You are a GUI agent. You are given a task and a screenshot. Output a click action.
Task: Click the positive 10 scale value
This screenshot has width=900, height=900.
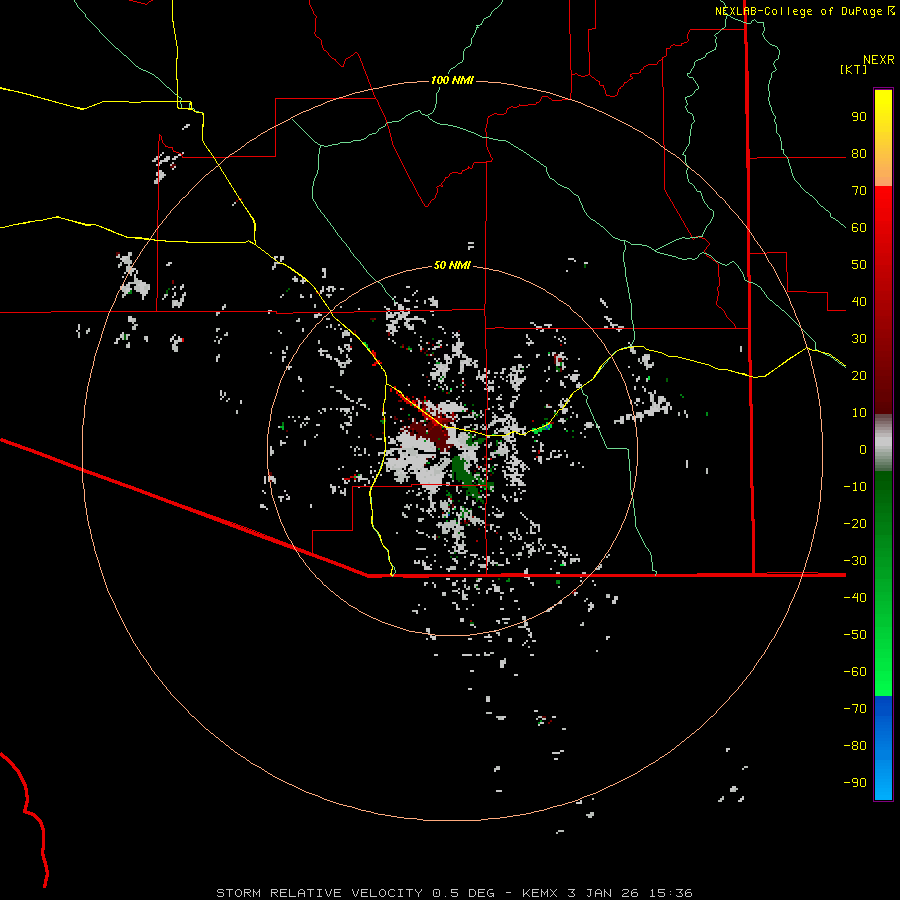[859, 413]
